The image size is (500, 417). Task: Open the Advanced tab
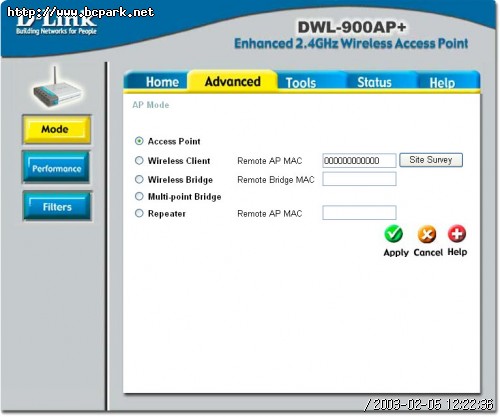point(233,81)
